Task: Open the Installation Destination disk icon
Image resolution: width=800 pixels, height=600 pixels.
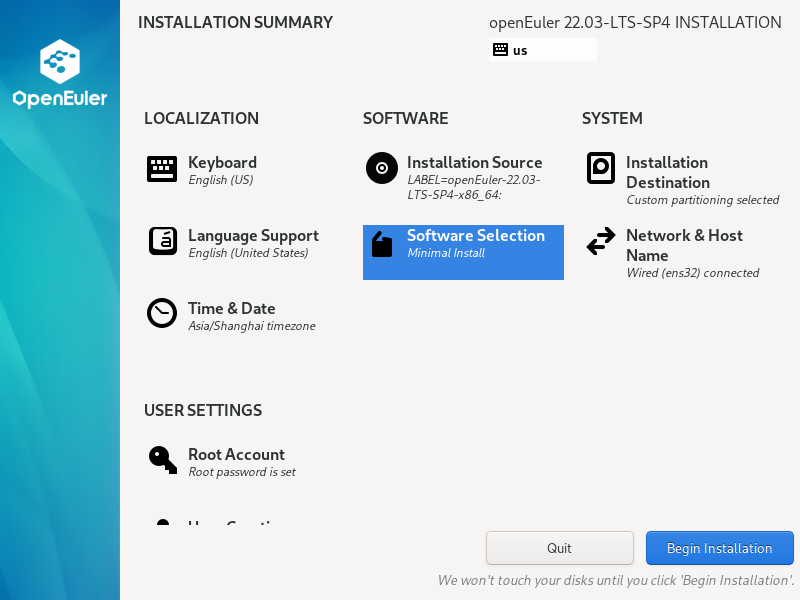Action: coord(601,168)
